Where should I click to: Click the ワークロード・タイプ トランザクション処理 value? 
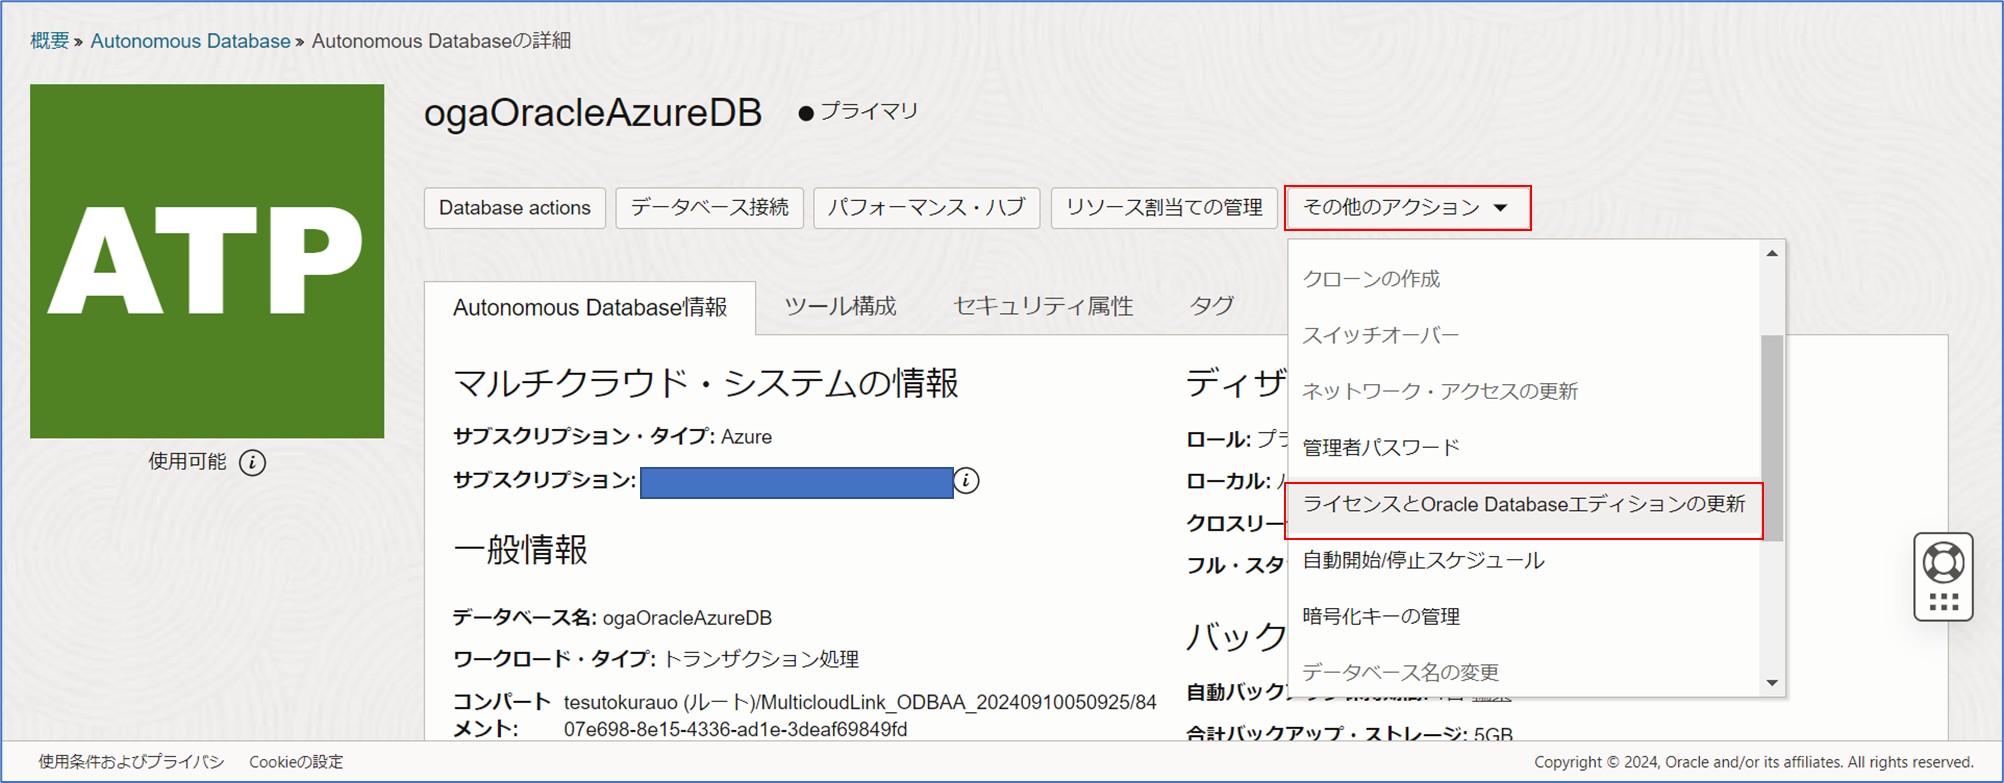761,659
